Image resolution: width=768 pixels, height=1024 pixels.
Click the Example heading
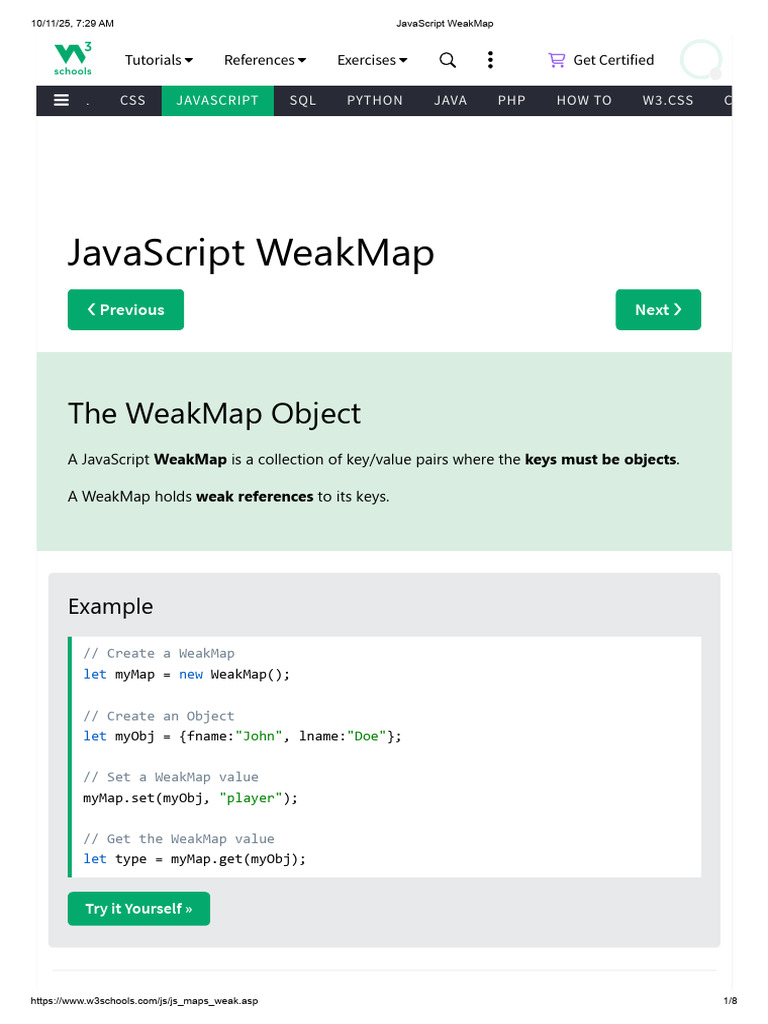(110, 607)
